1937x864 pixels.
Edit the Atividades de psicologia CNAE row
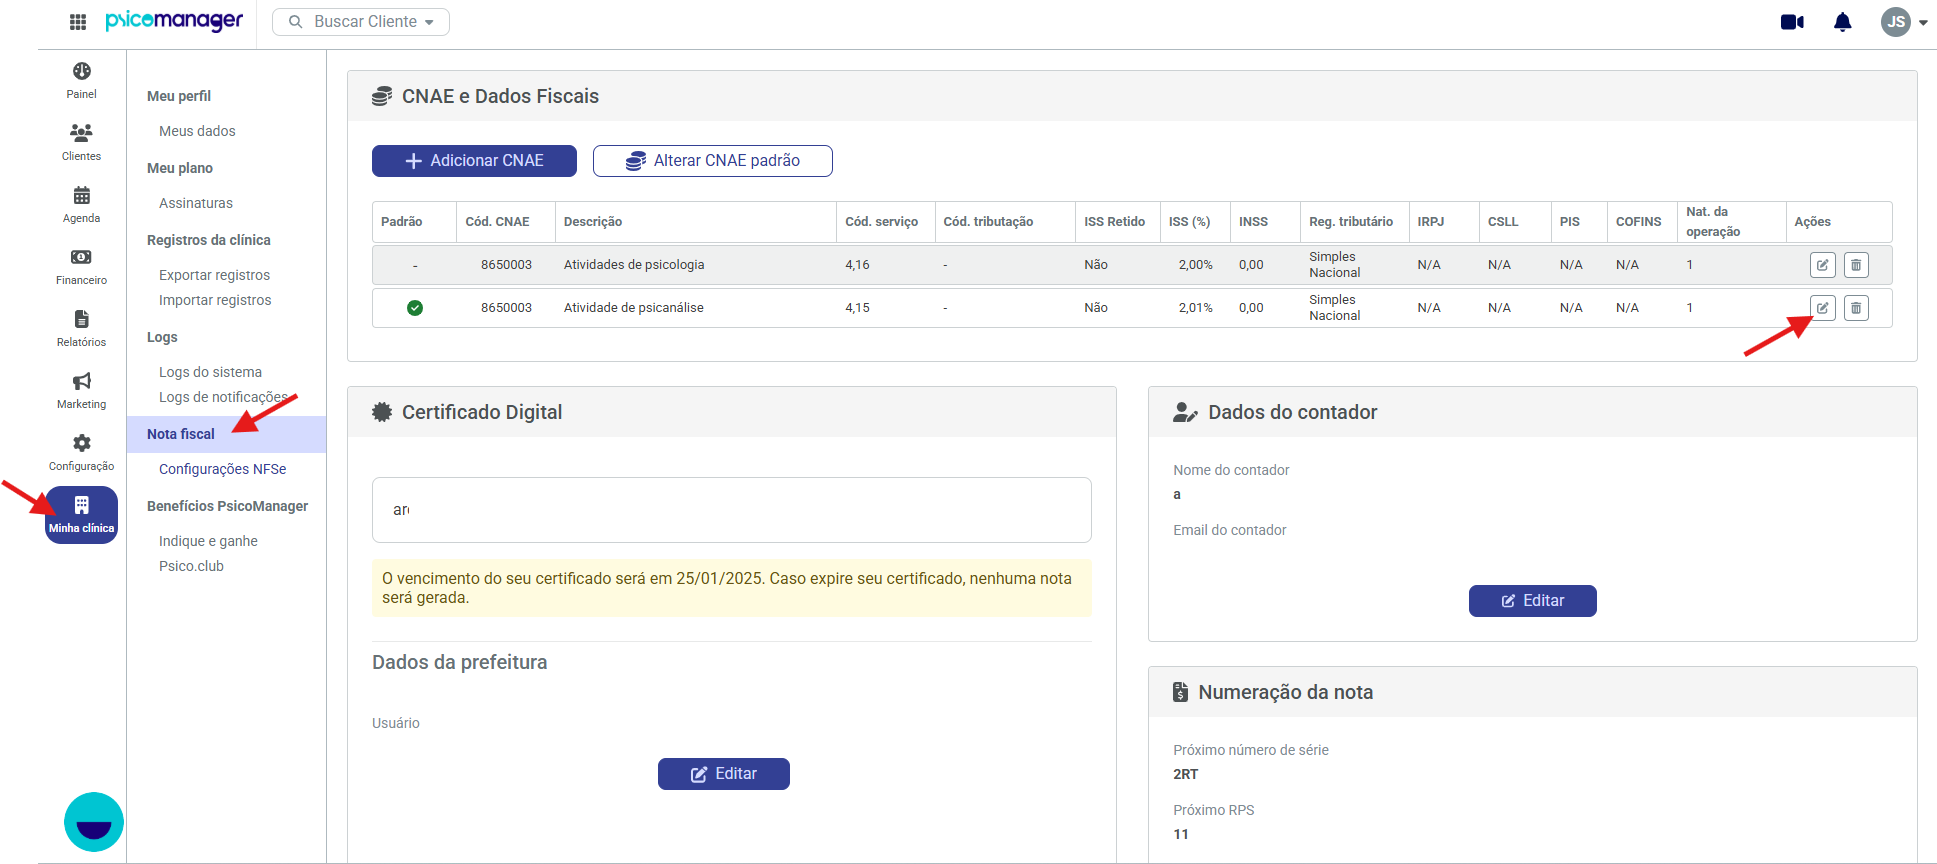1823,265
